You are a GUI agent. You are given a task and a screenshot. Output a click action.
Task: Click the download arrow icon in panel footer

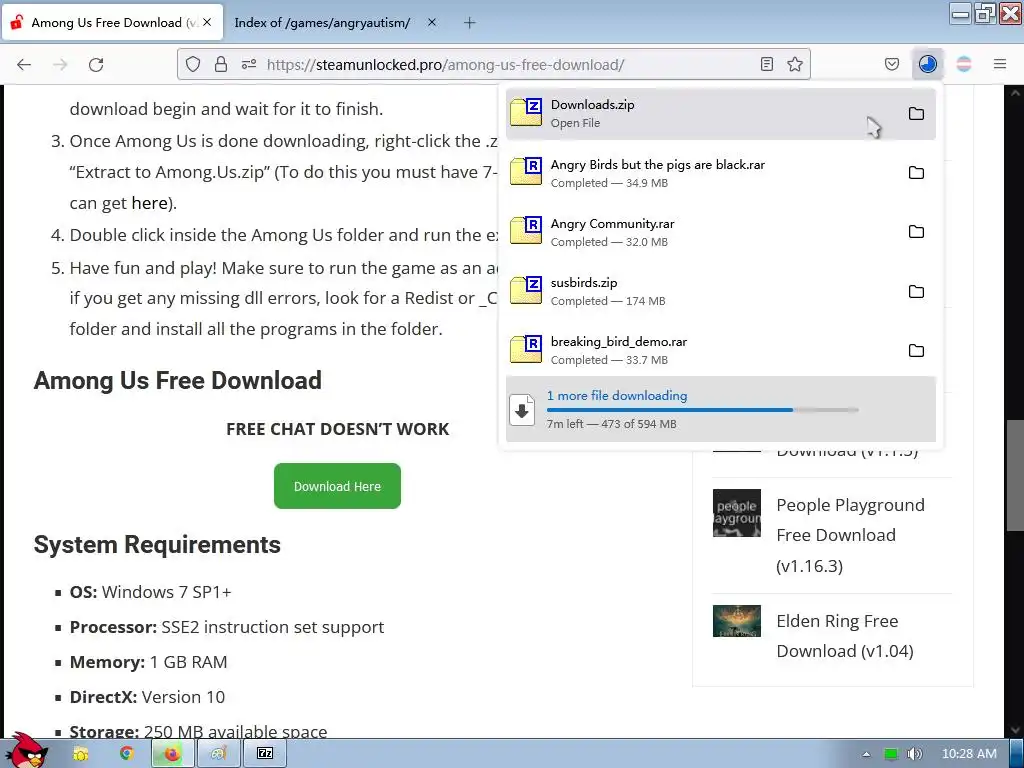[522, 410]
